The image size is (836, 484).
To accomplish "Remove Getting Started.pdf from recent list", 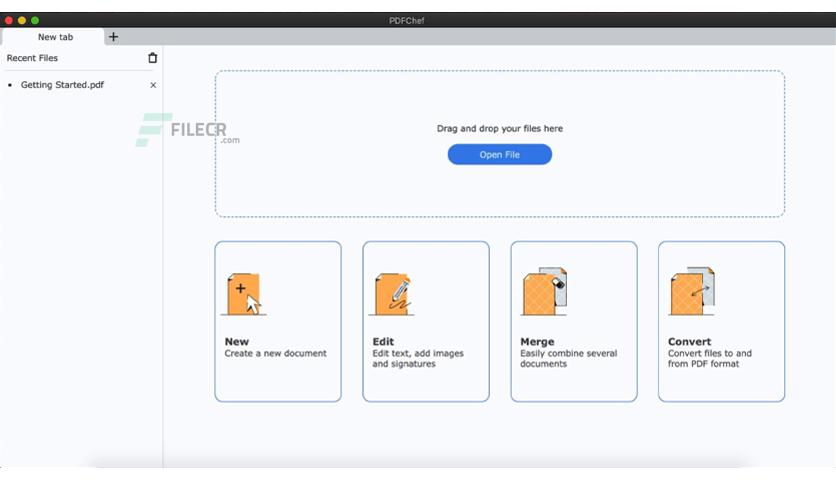I will coord(153,85).
